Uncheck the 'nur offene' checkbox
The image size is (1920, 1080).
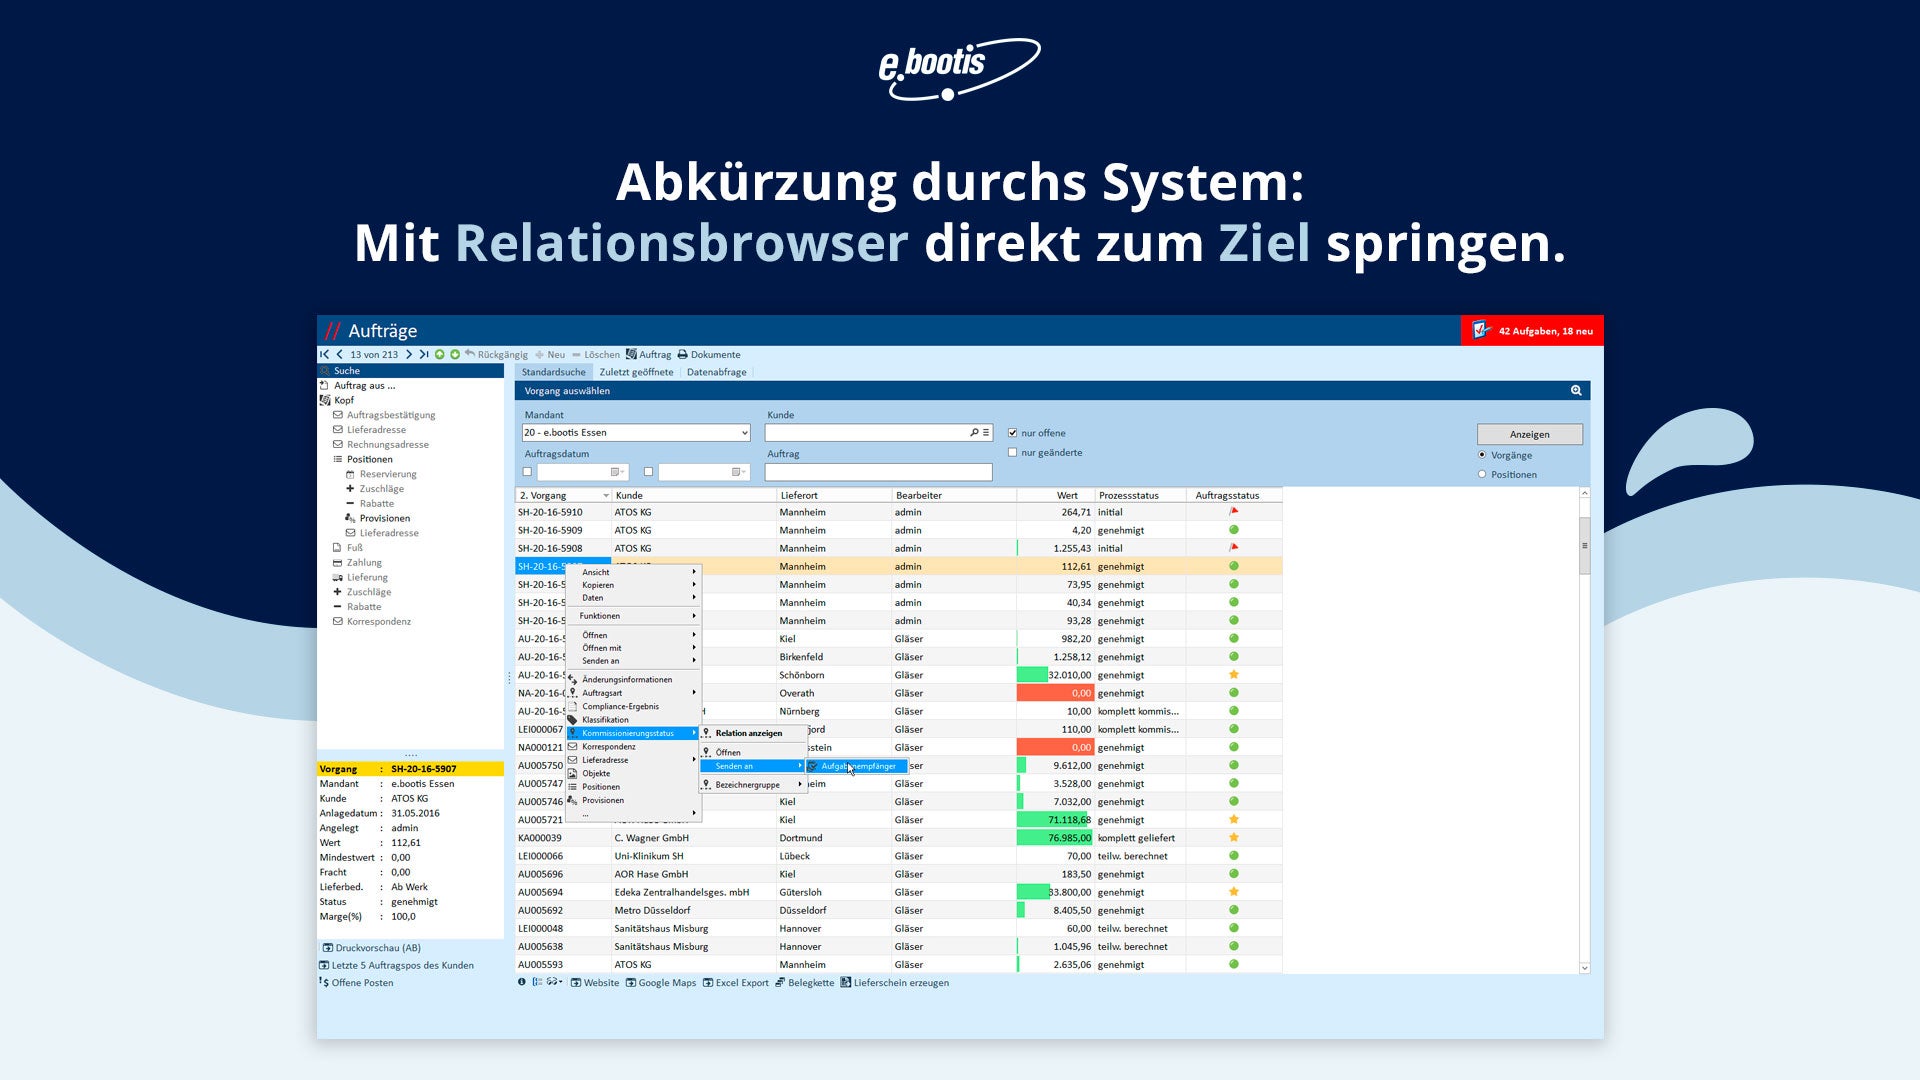(x=1013, y=433)
